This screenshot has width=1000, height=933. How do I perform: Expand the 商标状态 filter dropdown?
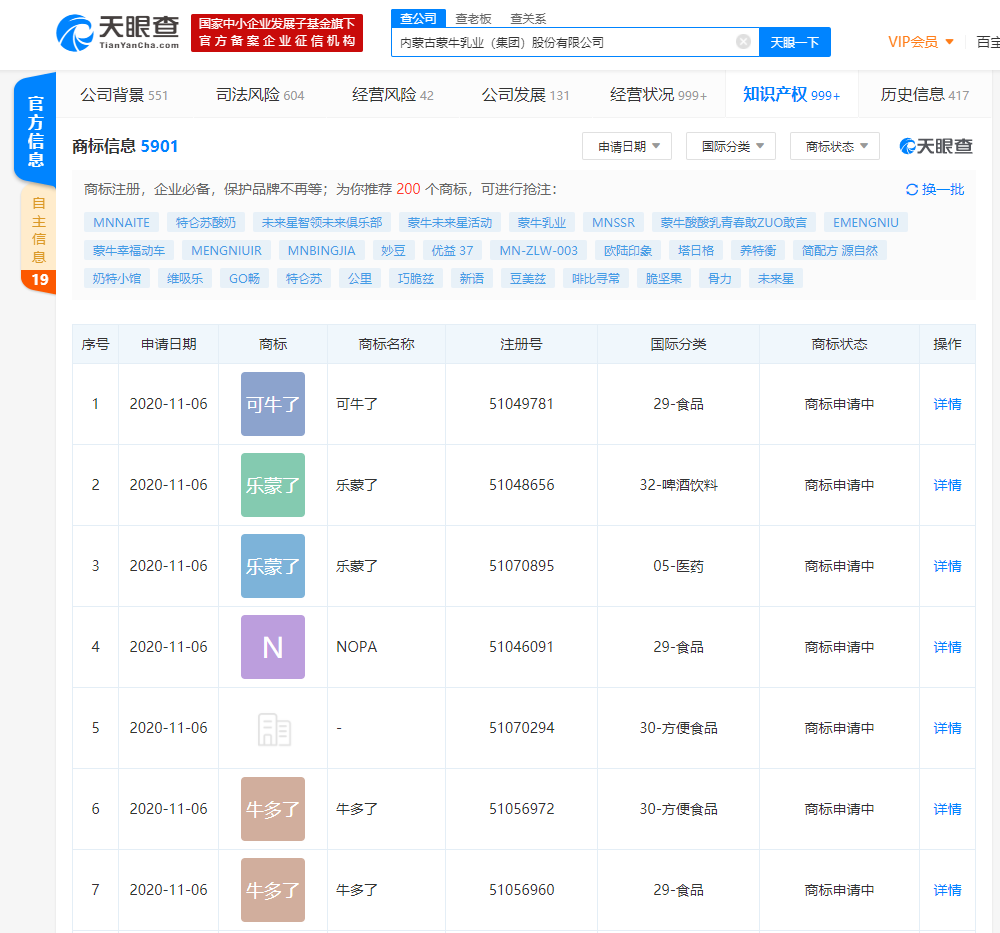tap(835, 146)
